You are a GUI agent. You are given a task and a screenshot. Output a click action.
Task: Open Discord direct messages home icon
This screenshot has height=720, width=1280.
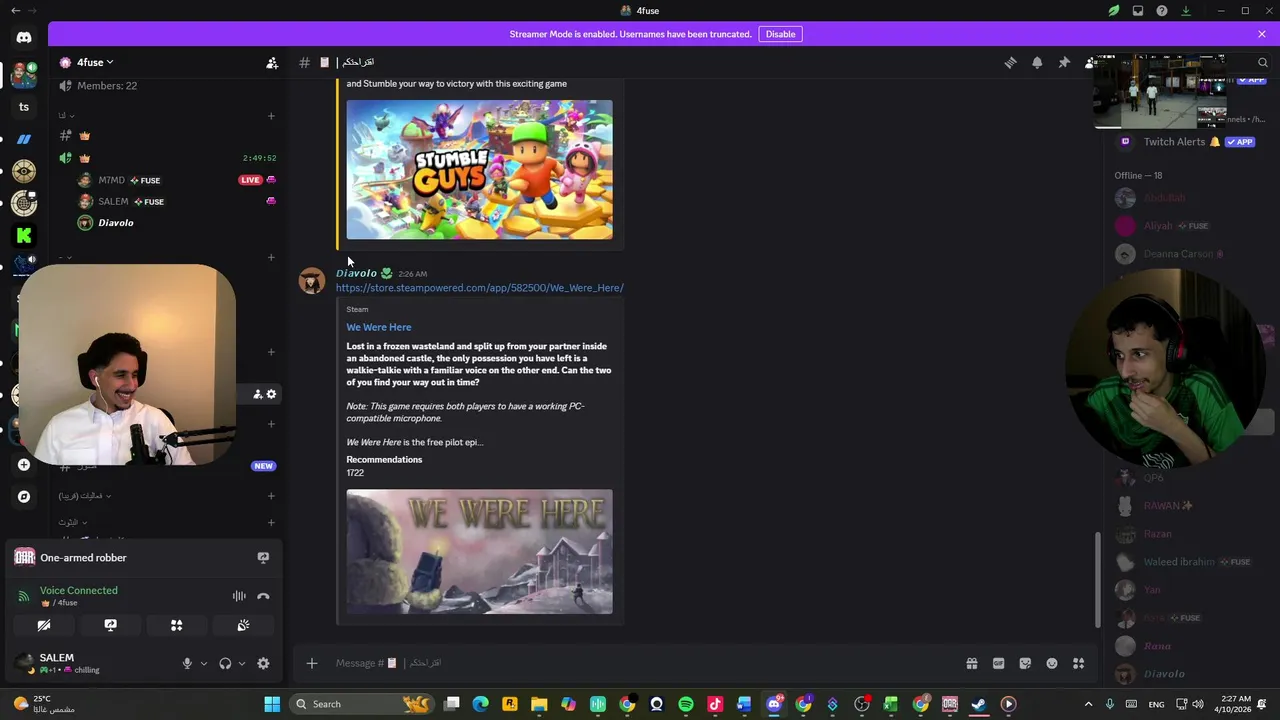pos(24,38)
